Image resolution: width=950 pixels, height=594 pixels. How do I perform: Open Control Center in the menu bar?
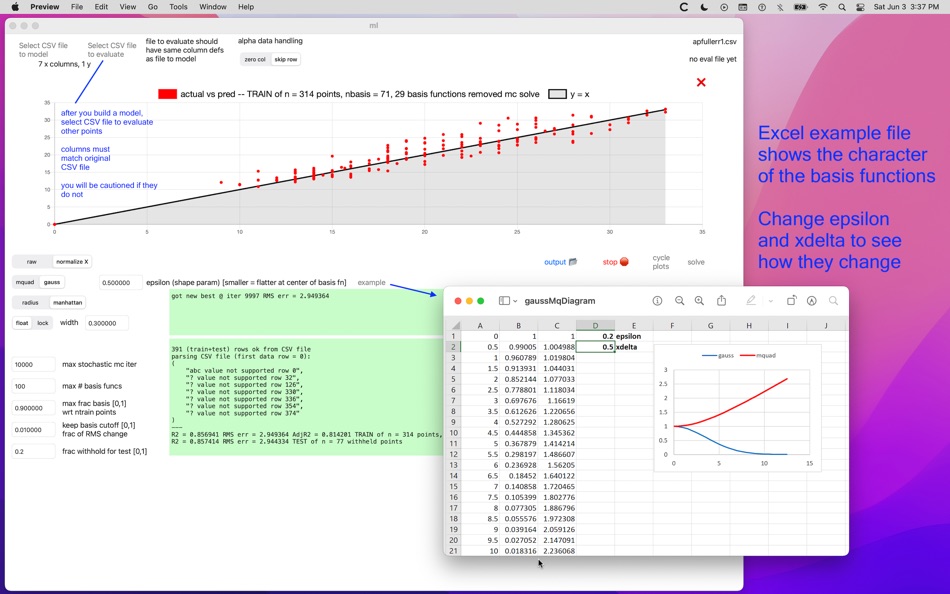pyautogui.click(x=860, y=7)
